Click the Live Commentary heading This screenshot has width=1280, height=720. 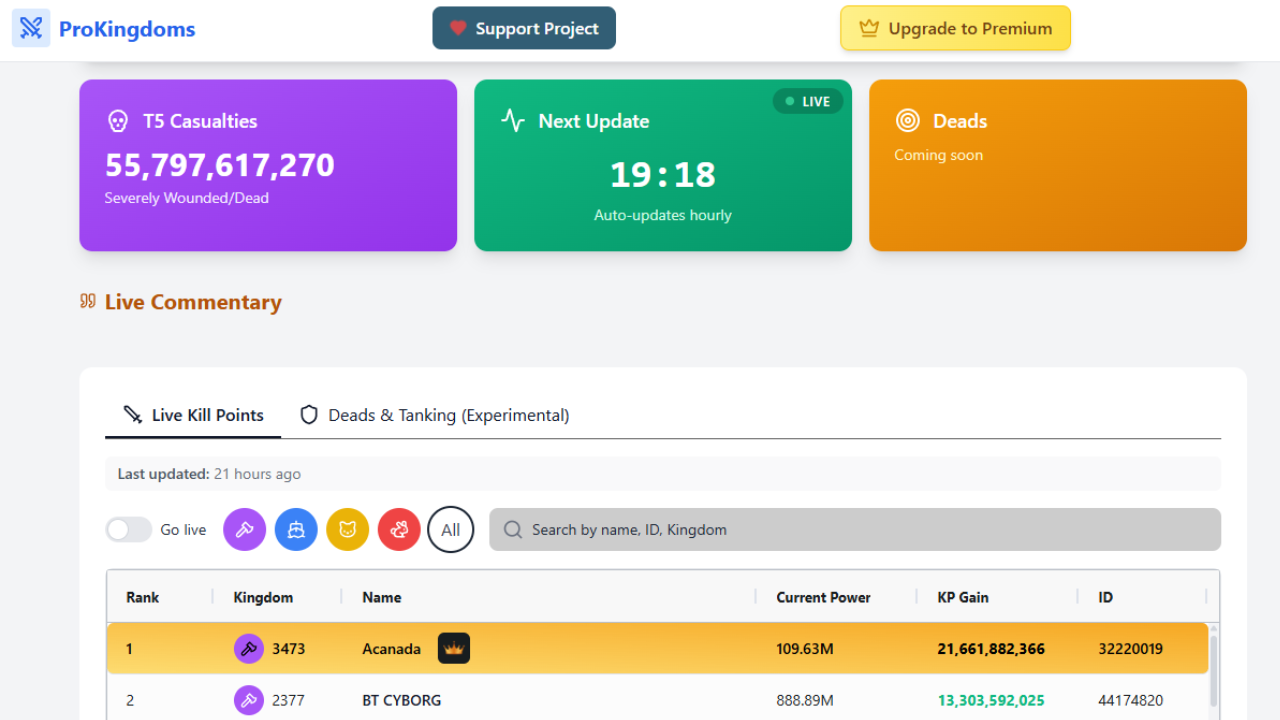pos(193,302)
